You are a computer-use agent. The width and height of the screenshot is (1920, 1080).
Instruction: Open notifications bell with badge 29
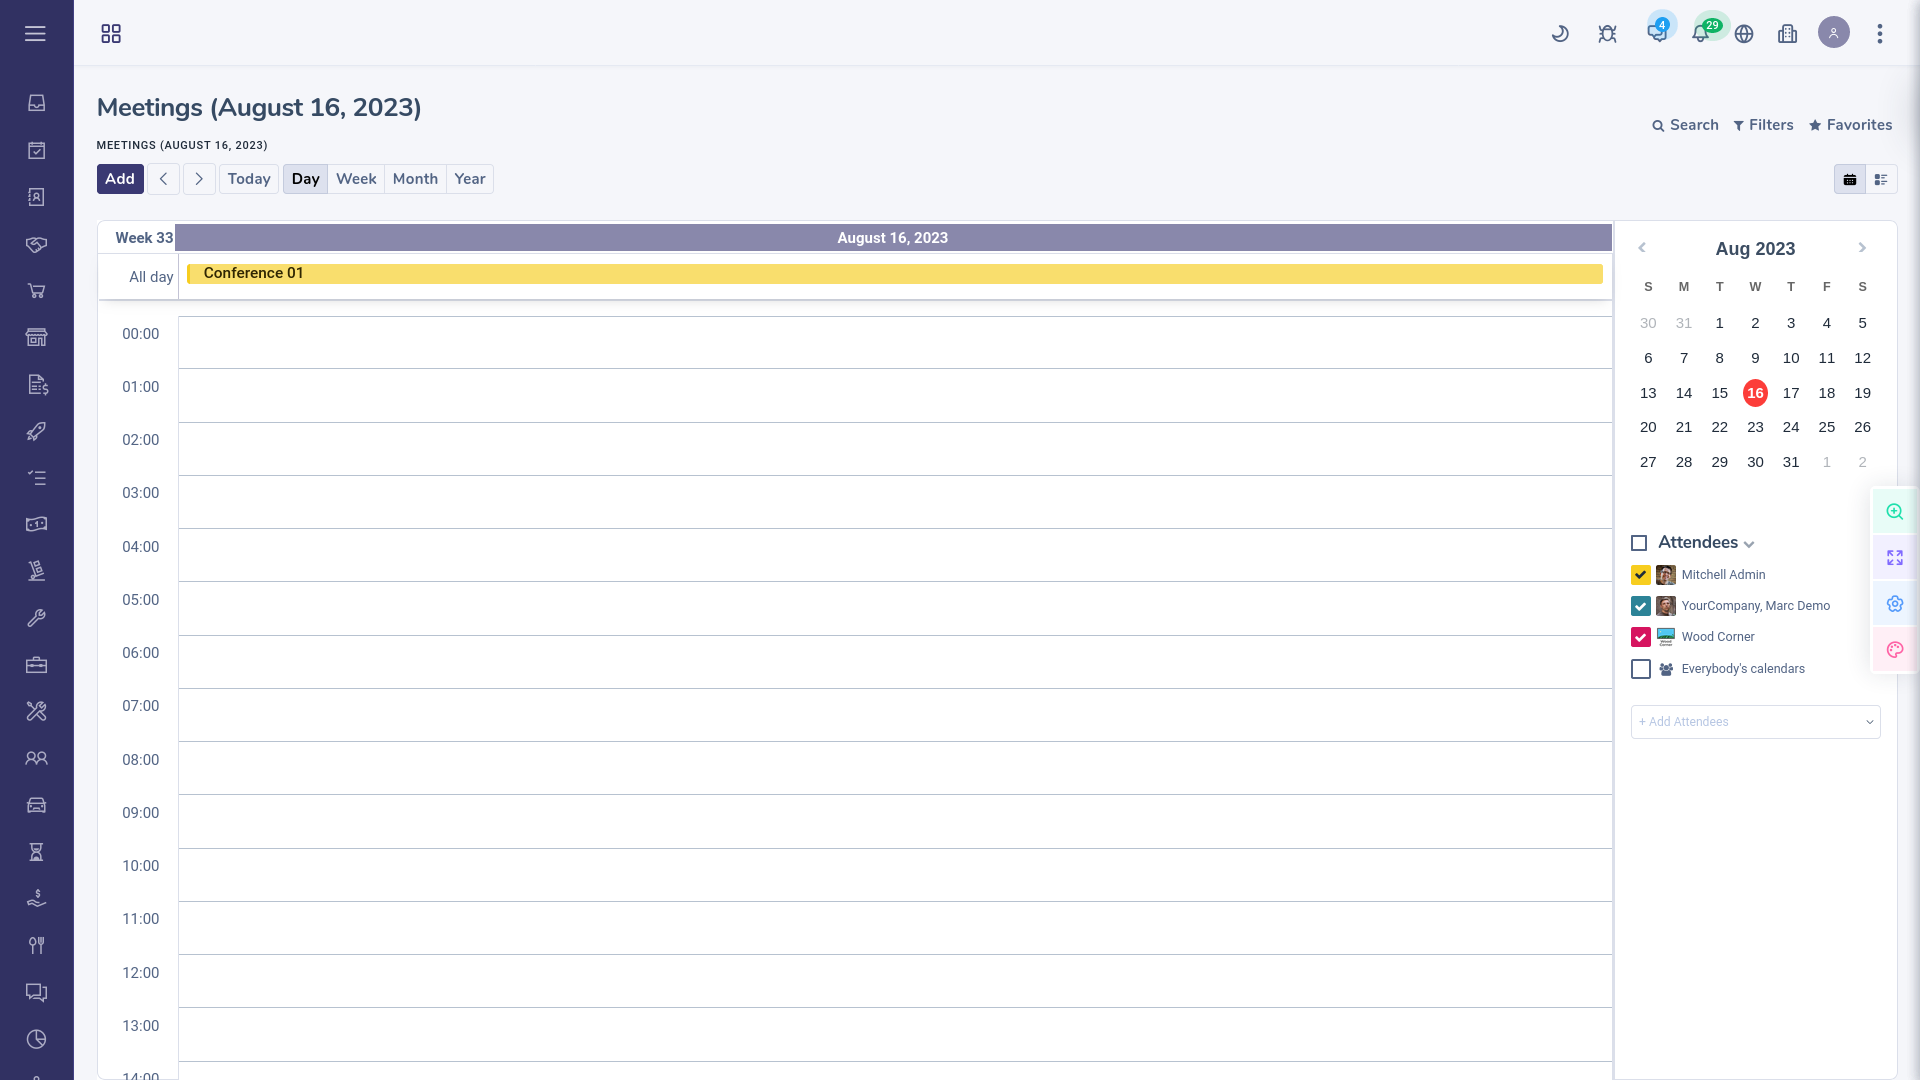click(x=1702, y=32)
